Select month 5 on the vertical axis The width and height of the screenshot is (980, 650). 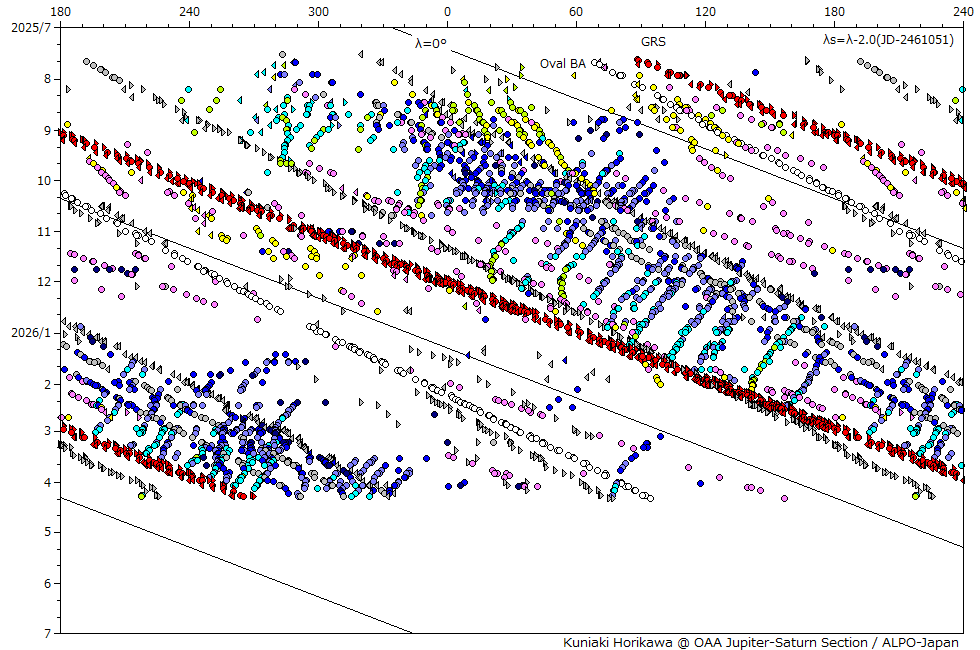pos(46,533)
